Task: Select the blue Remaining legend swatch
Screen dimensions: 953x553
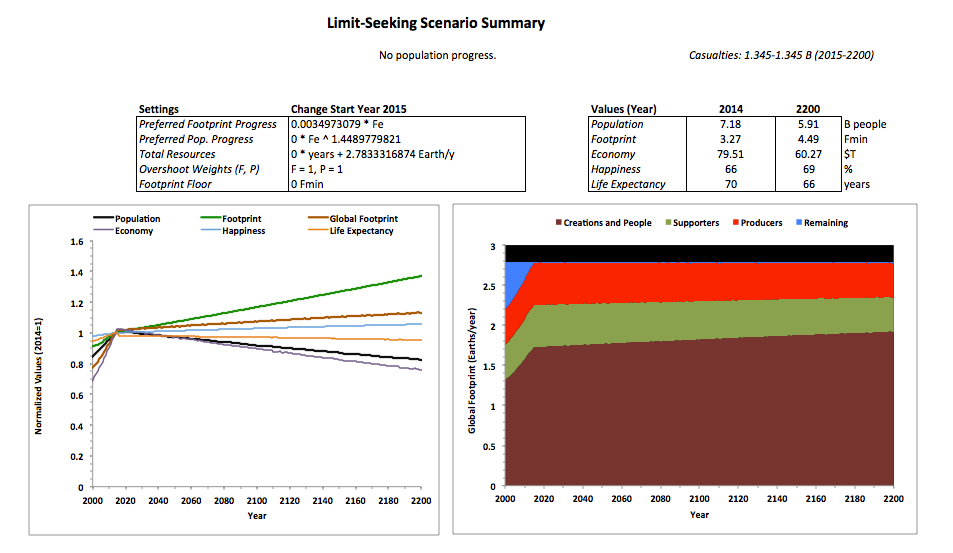Action: pyautogui.click(x=798, y=223)
